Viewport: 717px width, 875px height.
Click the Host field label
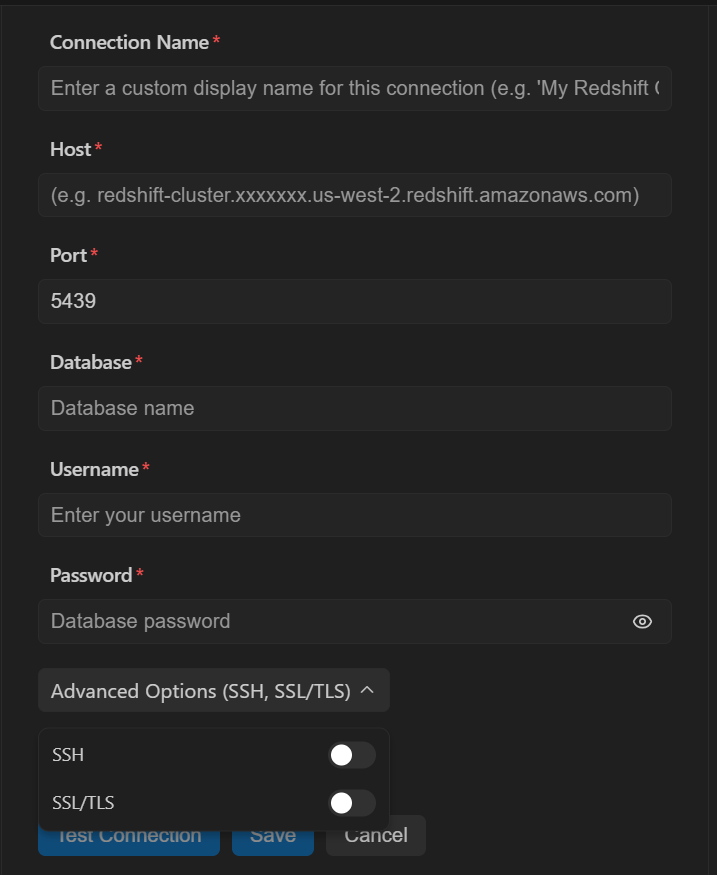click(70, 149)
